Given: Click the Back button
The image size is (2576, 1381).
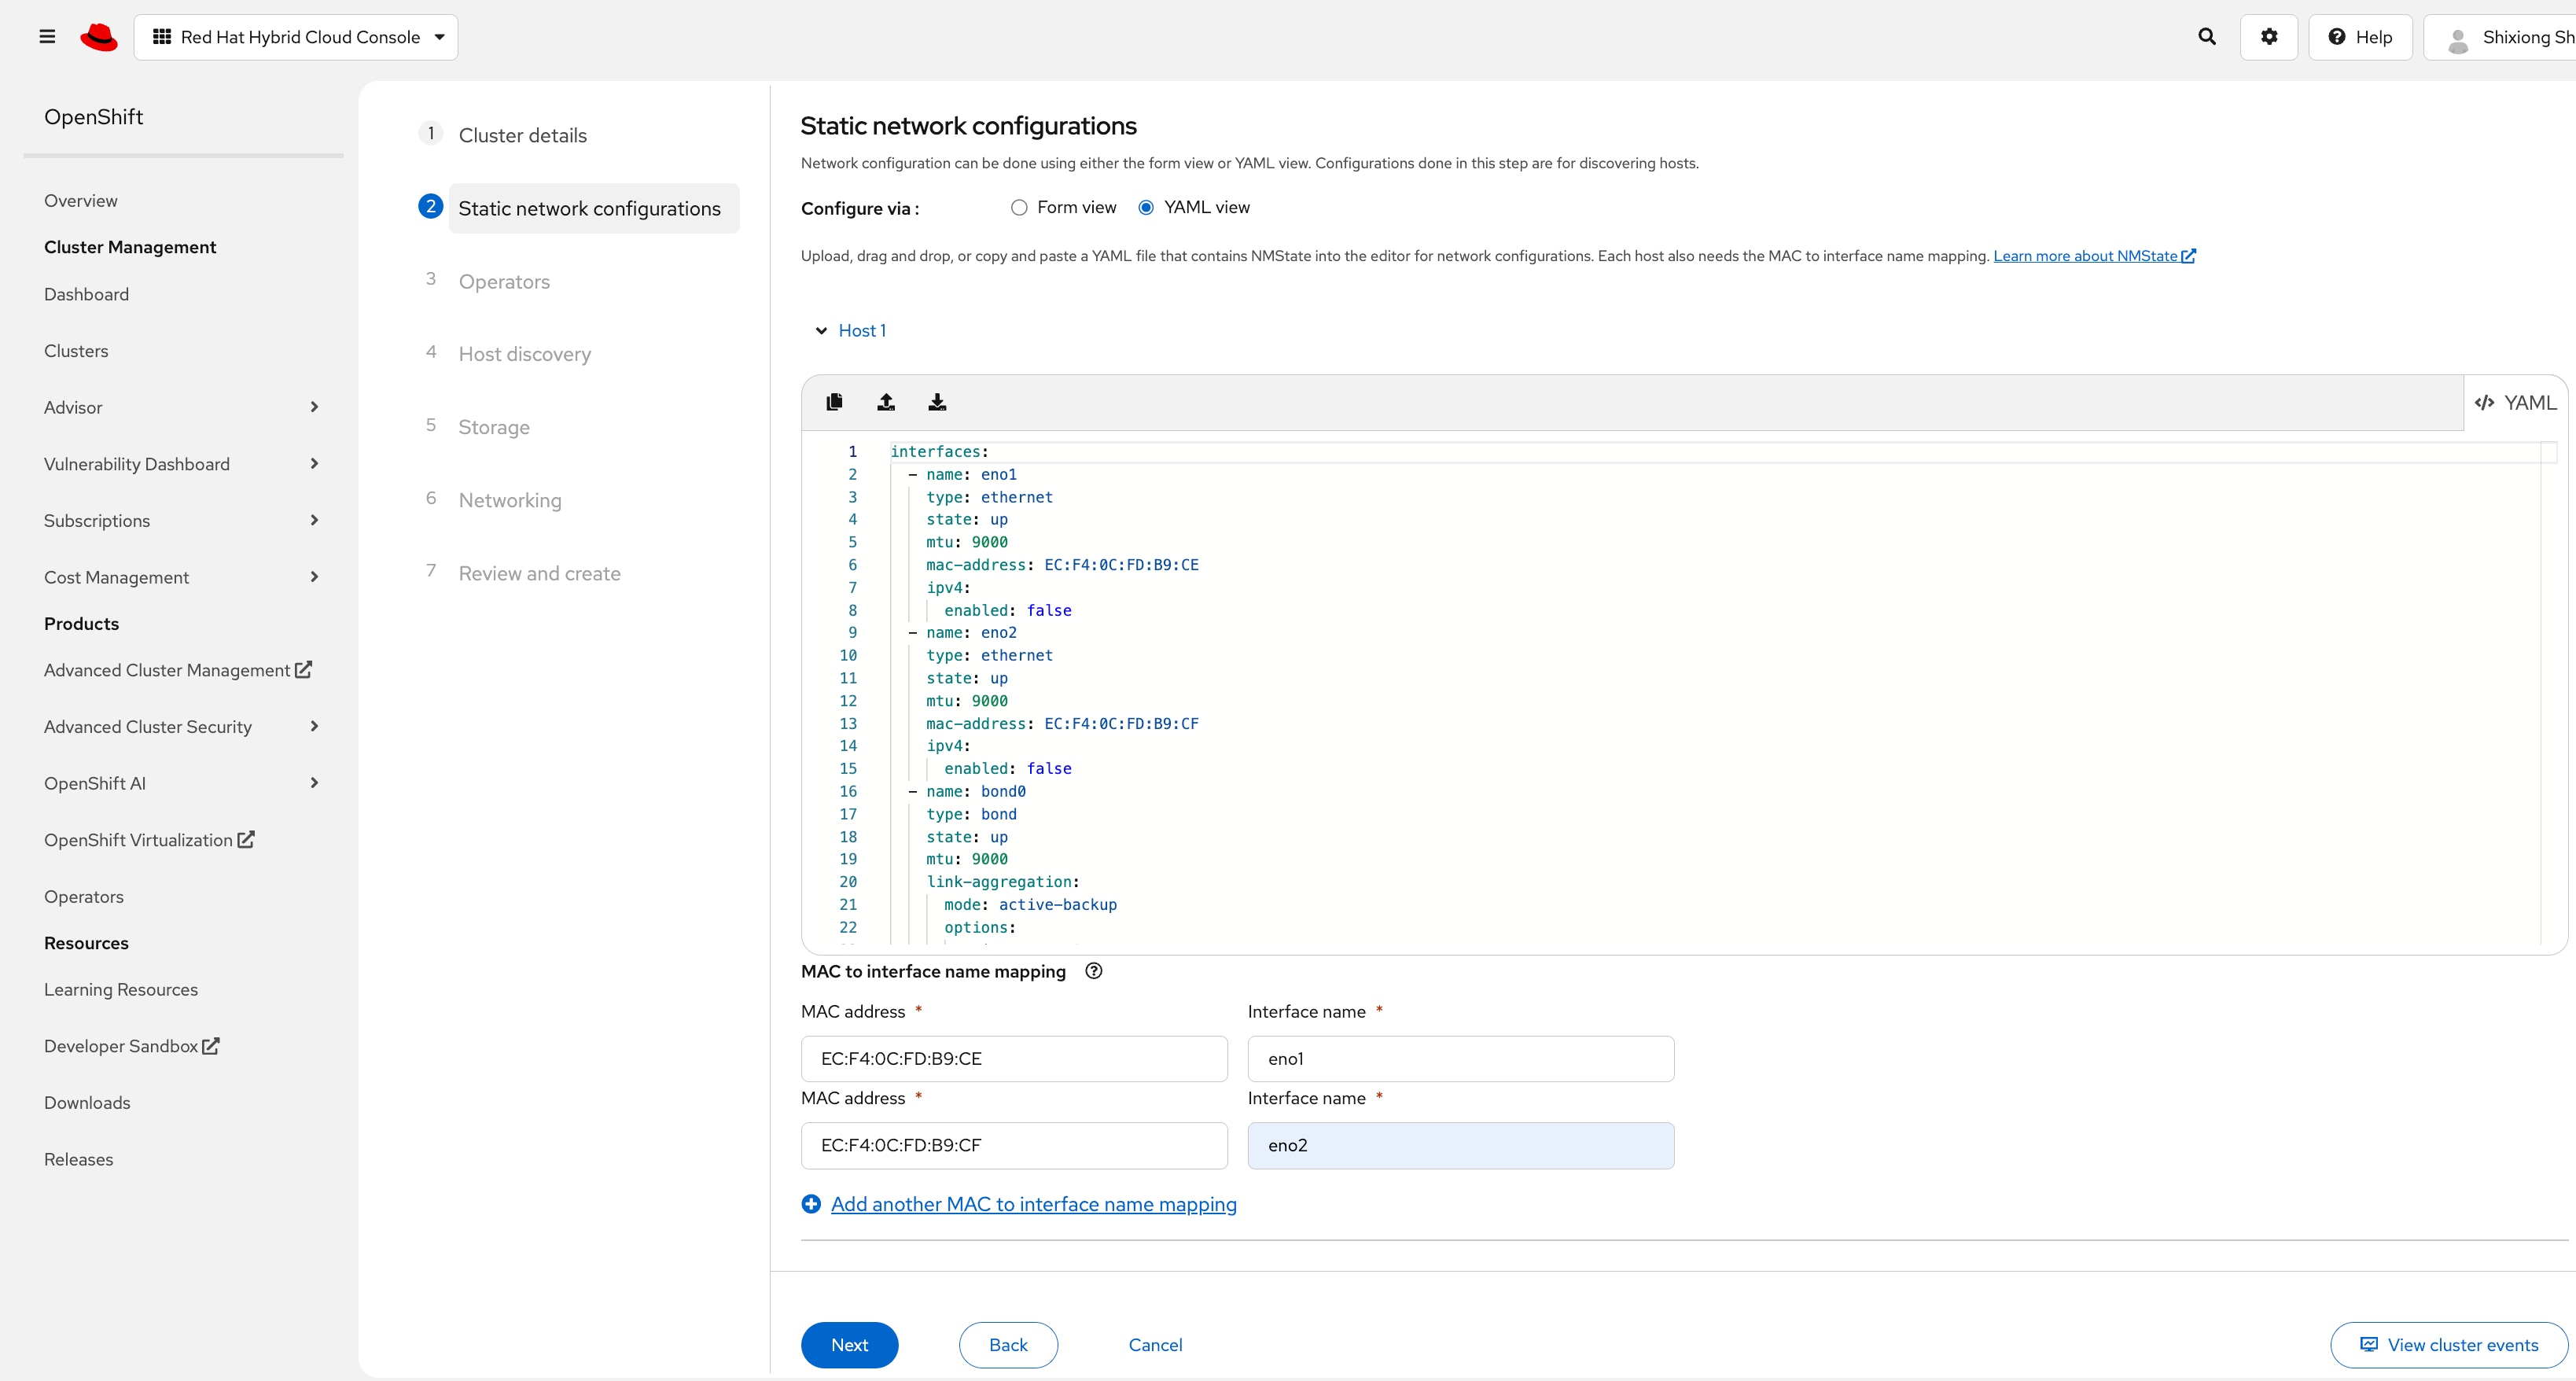Looking at the screenshot, I should click(x=1008, y=1345).
